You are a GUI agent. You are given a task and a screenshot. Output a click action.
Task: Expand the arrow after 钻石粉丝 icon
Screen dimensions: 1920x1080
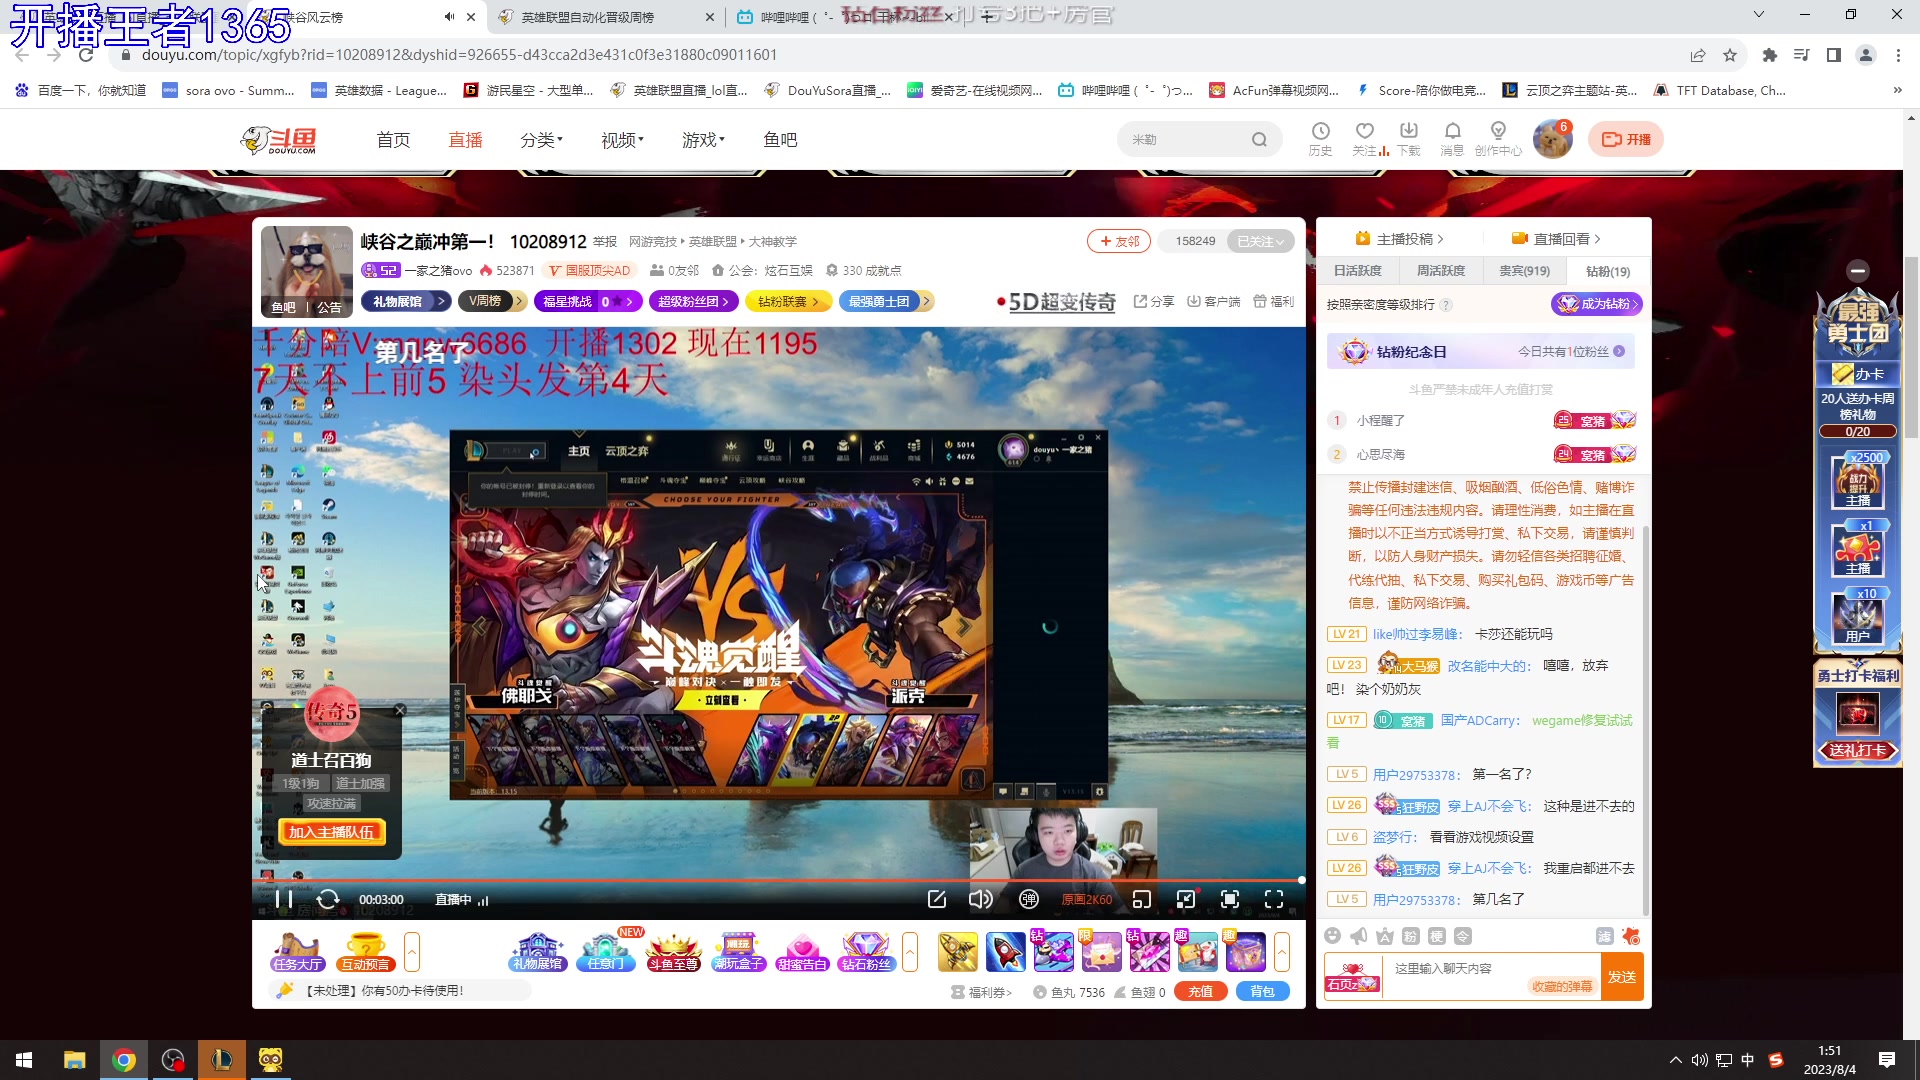(910, 952)
